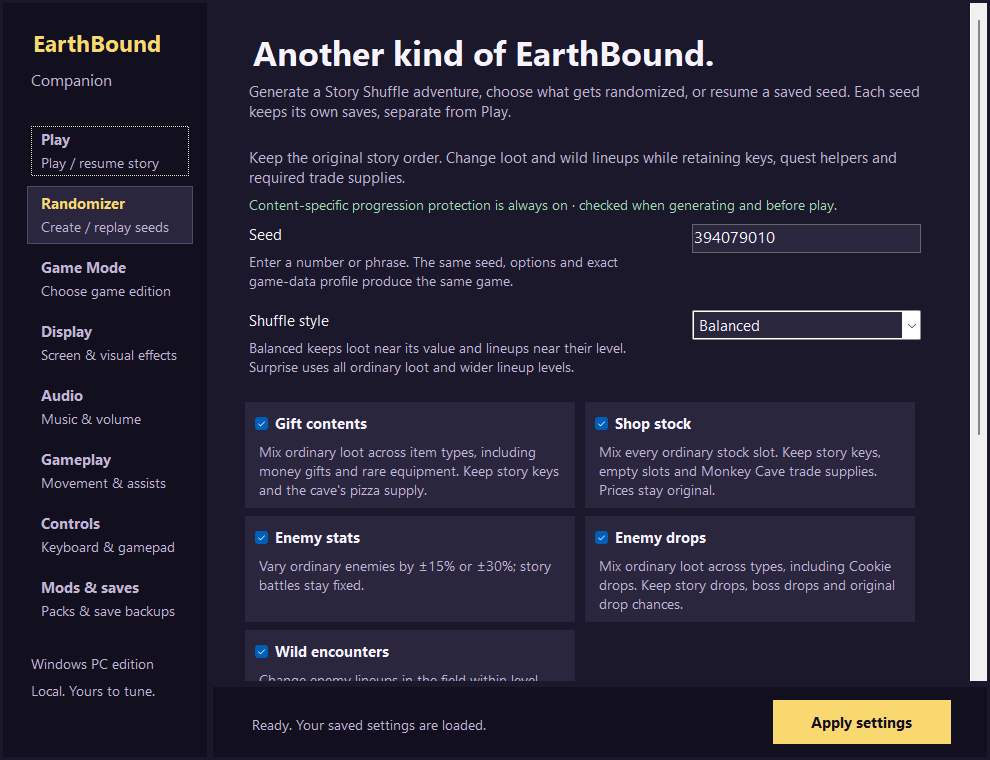This screenshot has width=990, height=760.
Task: Click the Wild encounters card title
Action: [332, 651]
